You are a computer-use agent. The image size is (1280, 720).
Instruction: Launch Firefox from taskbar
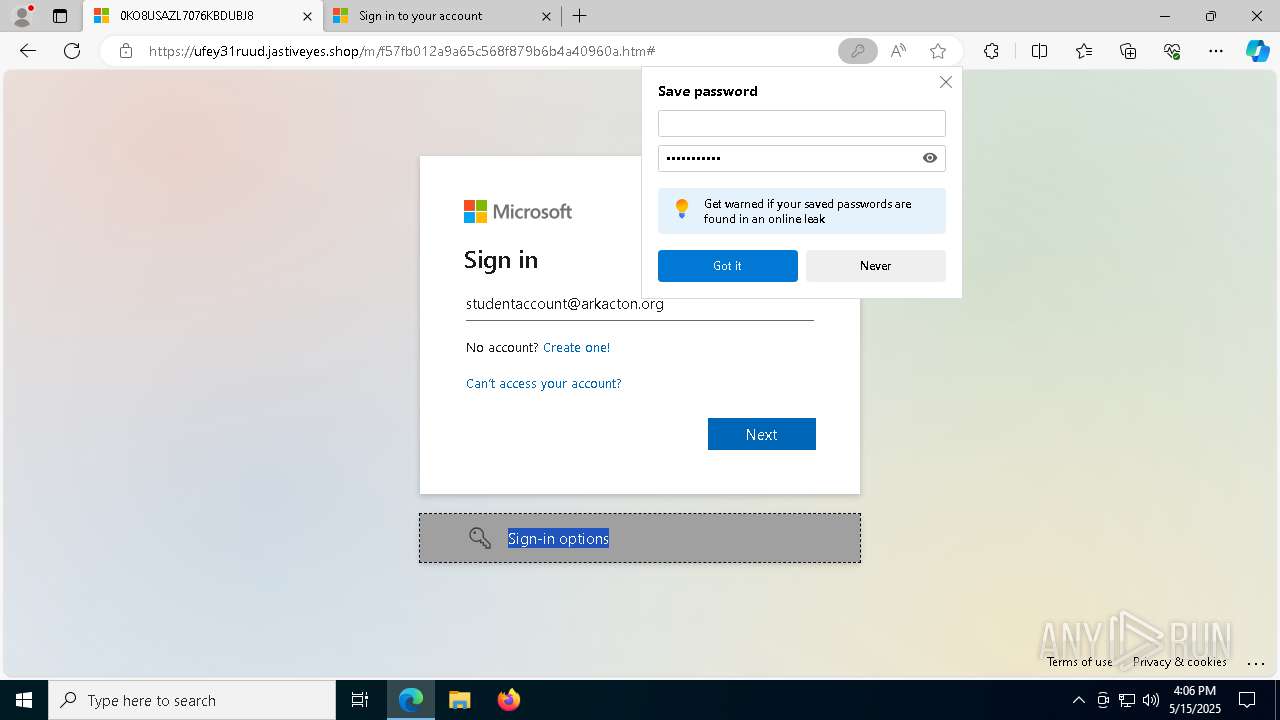click(x=509, y=700)
